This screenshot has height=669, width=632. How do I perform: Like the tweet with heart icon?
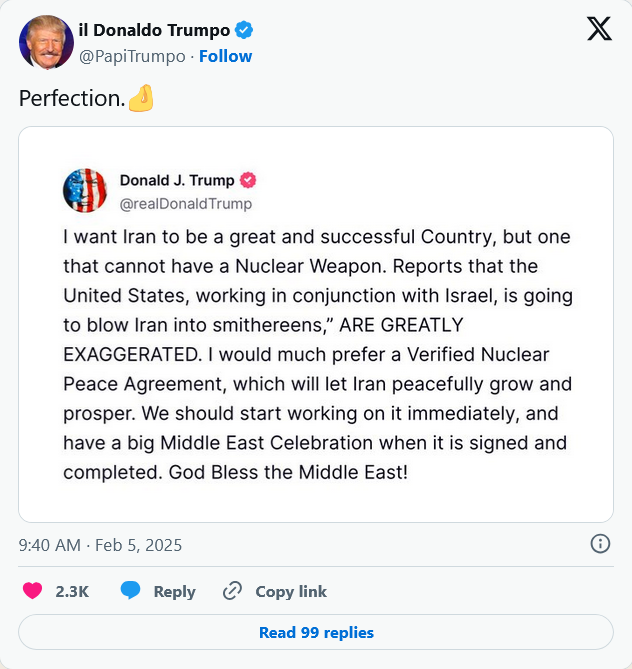32,591
